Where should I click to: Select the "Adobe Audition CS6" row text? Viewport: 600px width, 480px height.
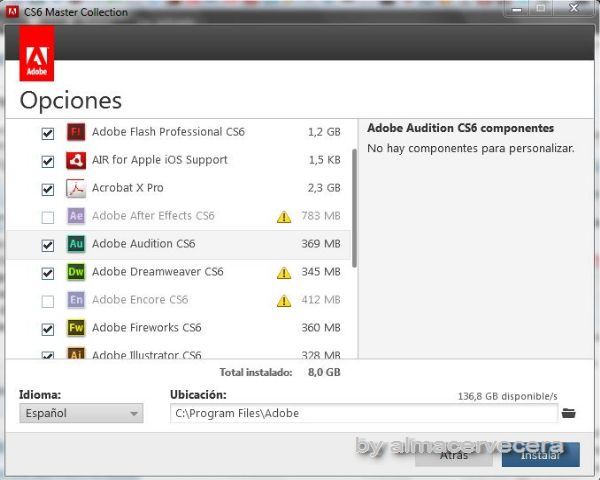[143, 244]
